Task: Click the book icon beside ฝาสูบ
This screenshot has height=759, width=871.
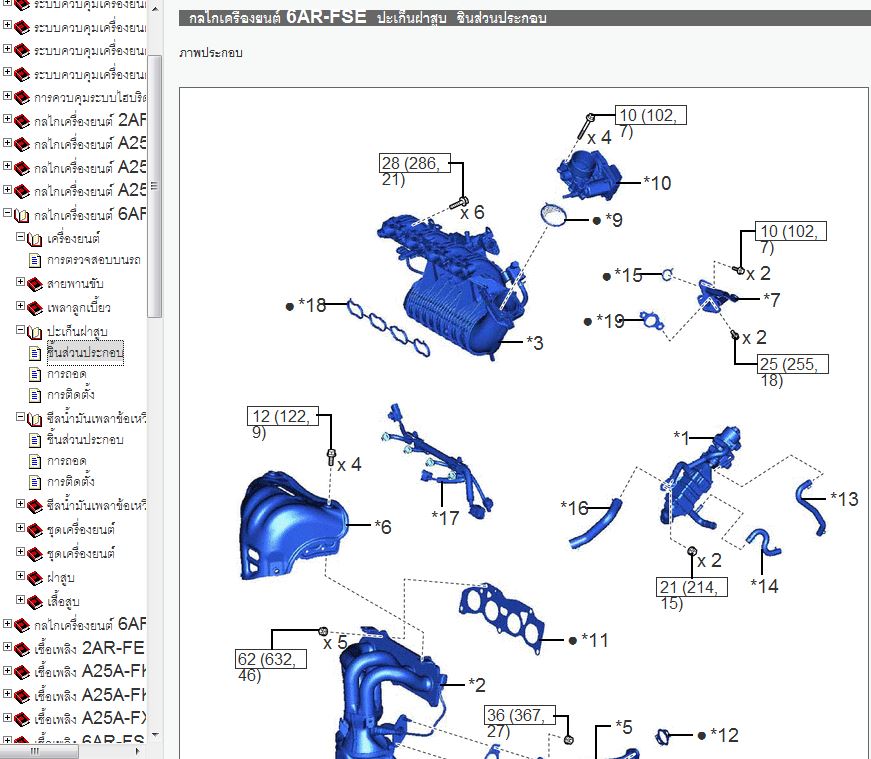Action: point(36,577)
